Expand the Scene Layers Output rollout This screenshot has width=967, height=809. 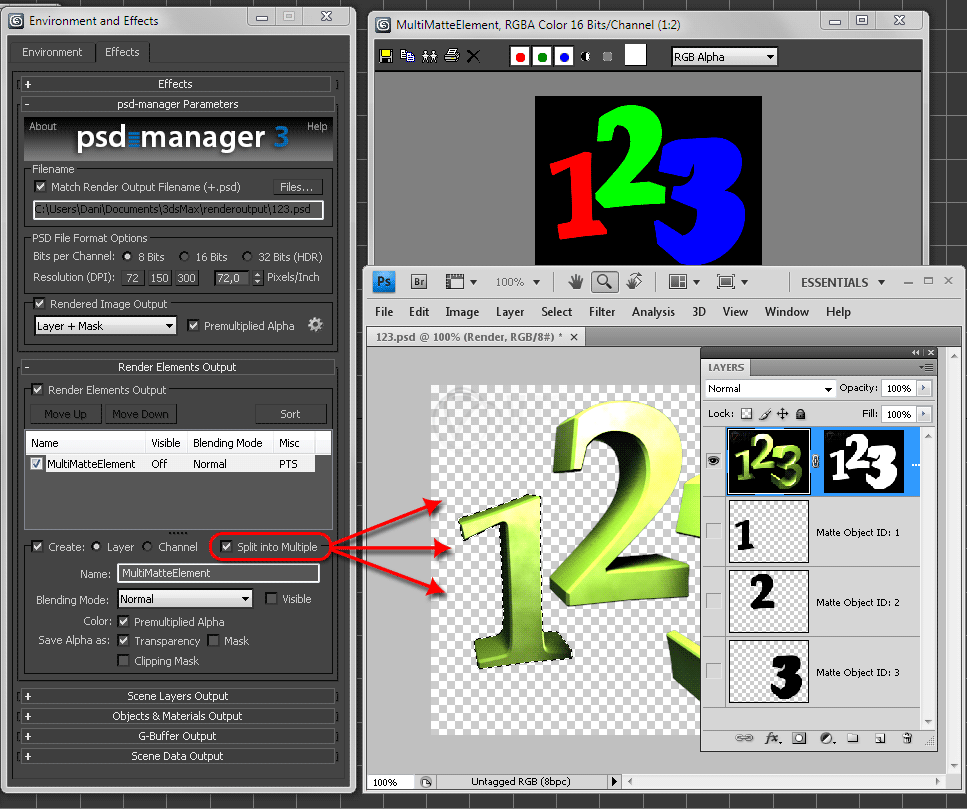click(x=178, y=696)
